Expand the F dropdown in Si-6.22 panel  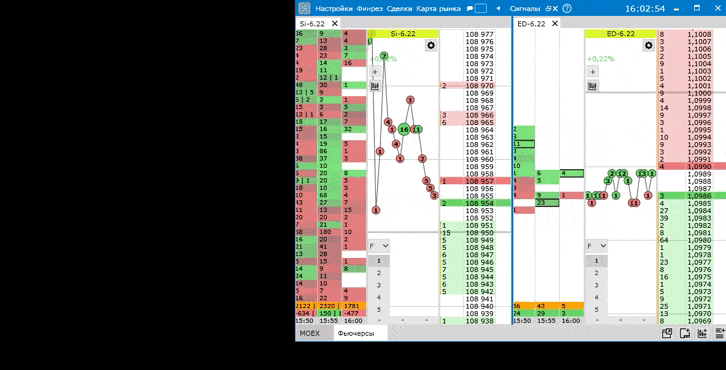coord(379,246)
